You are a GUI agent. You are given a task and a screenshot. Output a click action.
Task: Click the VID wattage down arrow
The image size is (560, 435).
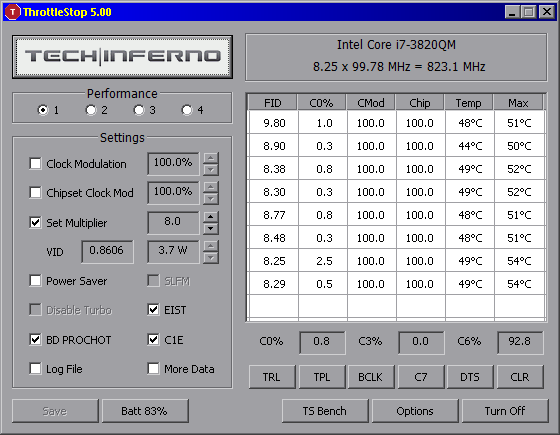211,258
